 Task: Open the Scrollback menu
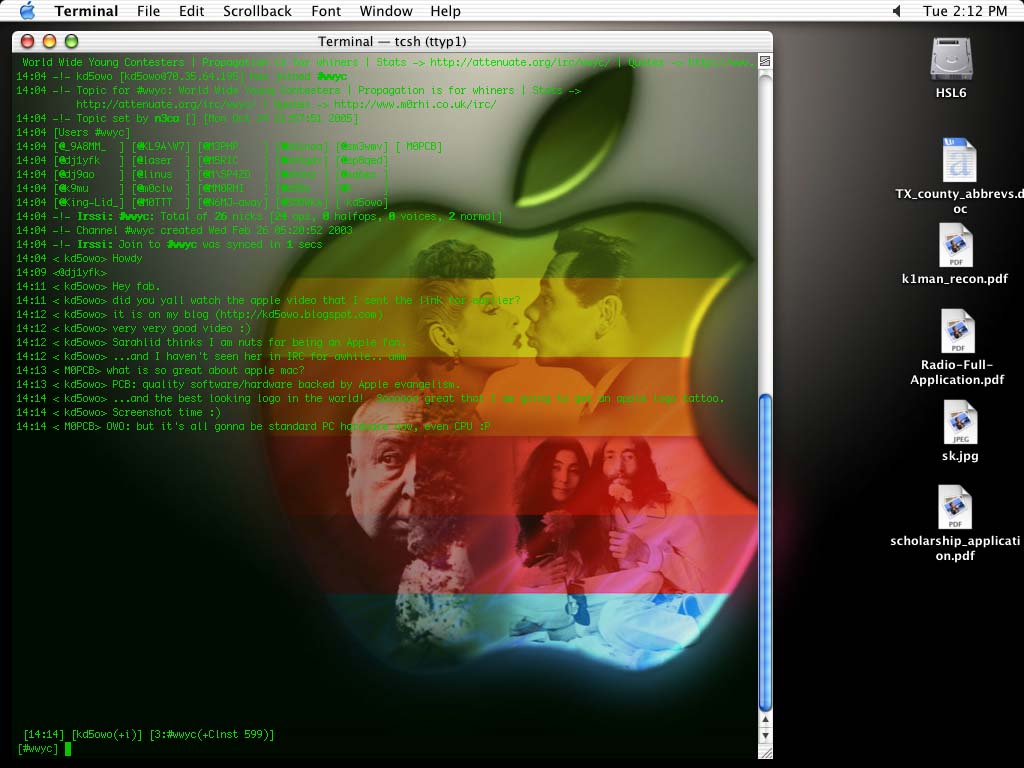tap(257, 11)
